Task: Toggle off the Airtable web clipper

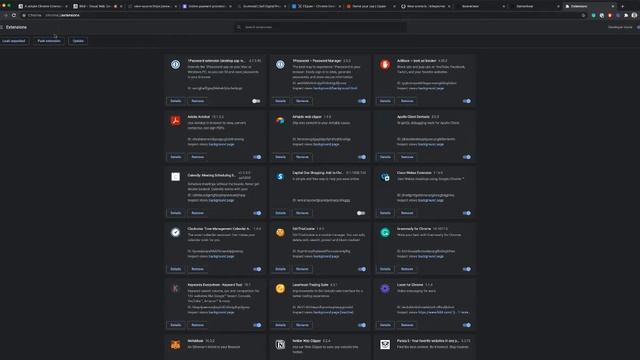Action: click(362, 157)
